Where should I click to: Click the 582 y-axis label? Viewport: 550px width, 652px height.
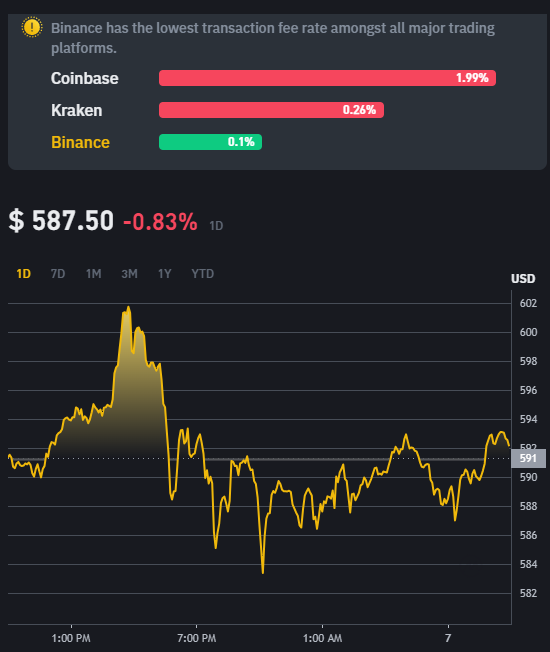tap(528, 593)
